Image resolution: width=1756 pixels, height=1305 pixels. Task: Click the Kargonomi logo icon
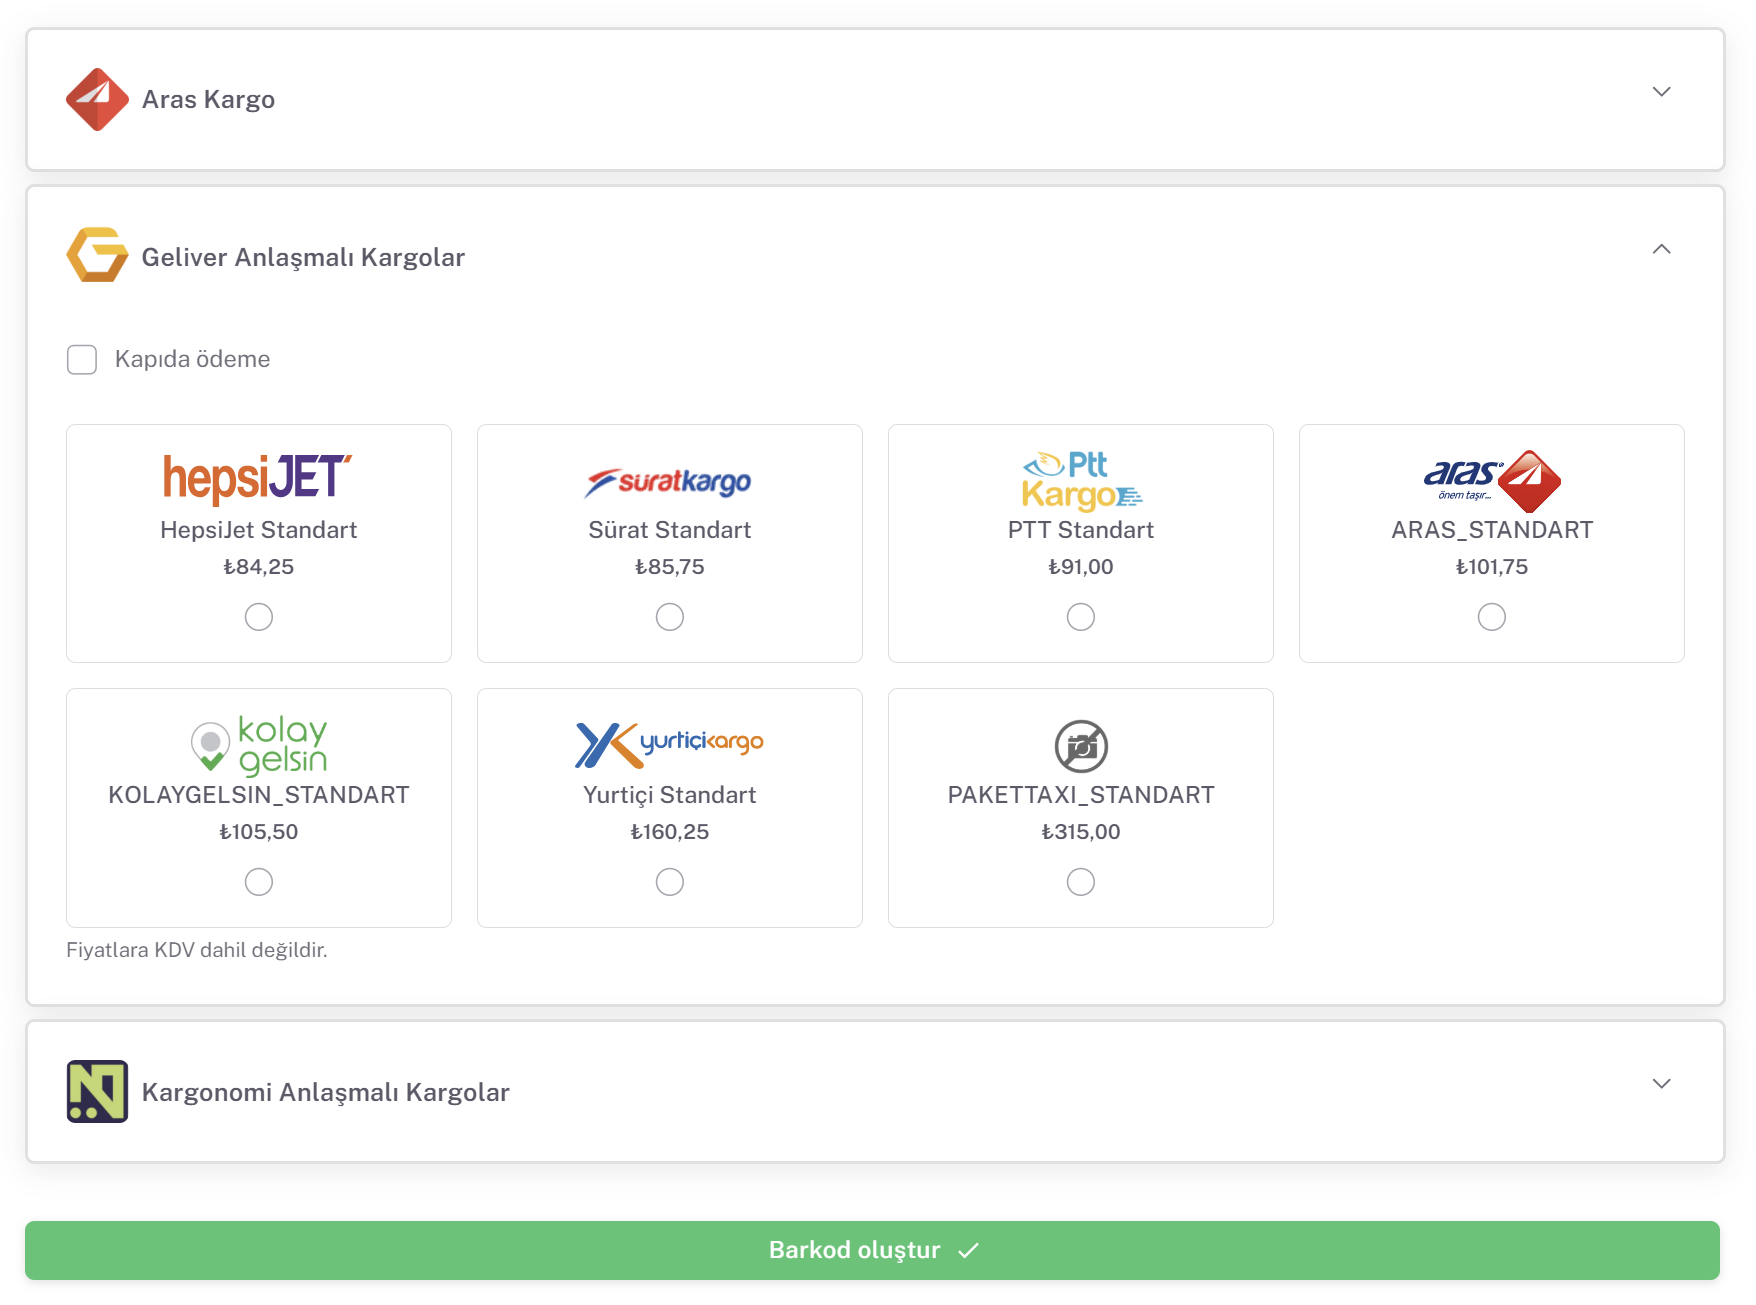tap(97, 1091)
